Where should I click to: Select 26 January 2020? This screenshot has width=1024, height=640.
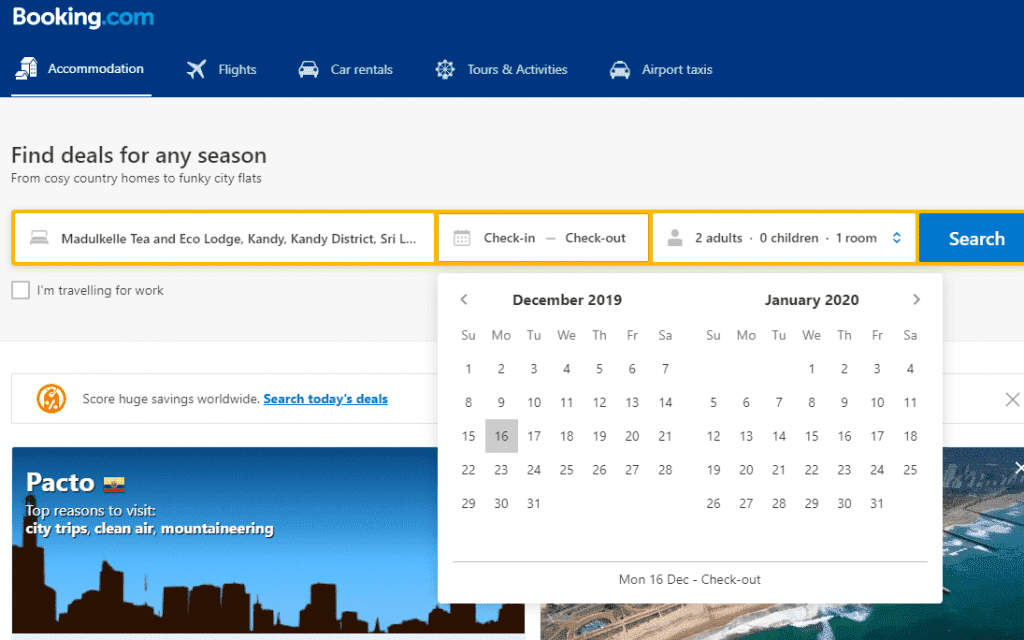(x=713, y=504)
